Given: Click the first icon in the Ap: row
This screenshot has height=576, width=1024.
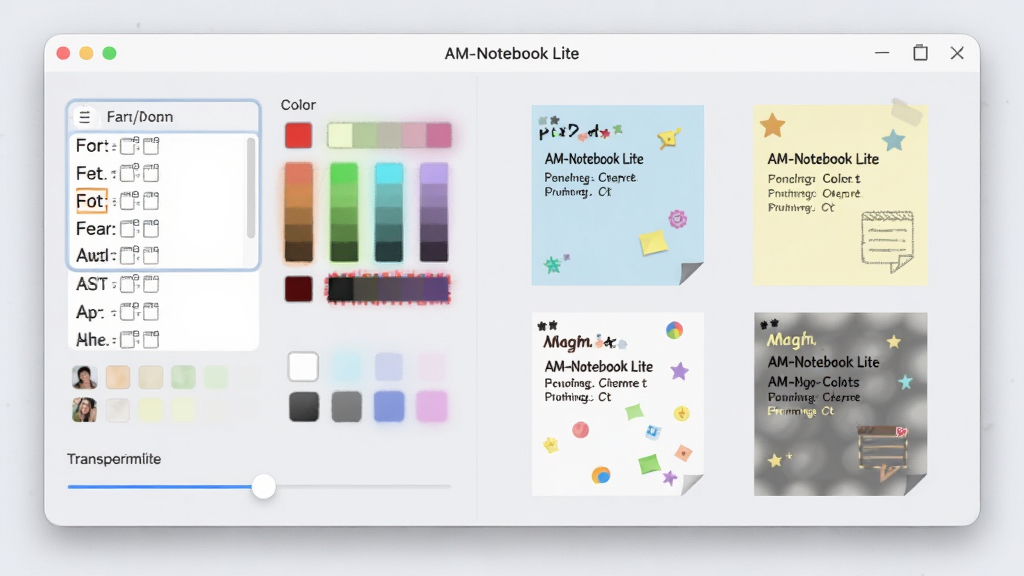Looking at the screenshot, I should click(x=129, y=312).
